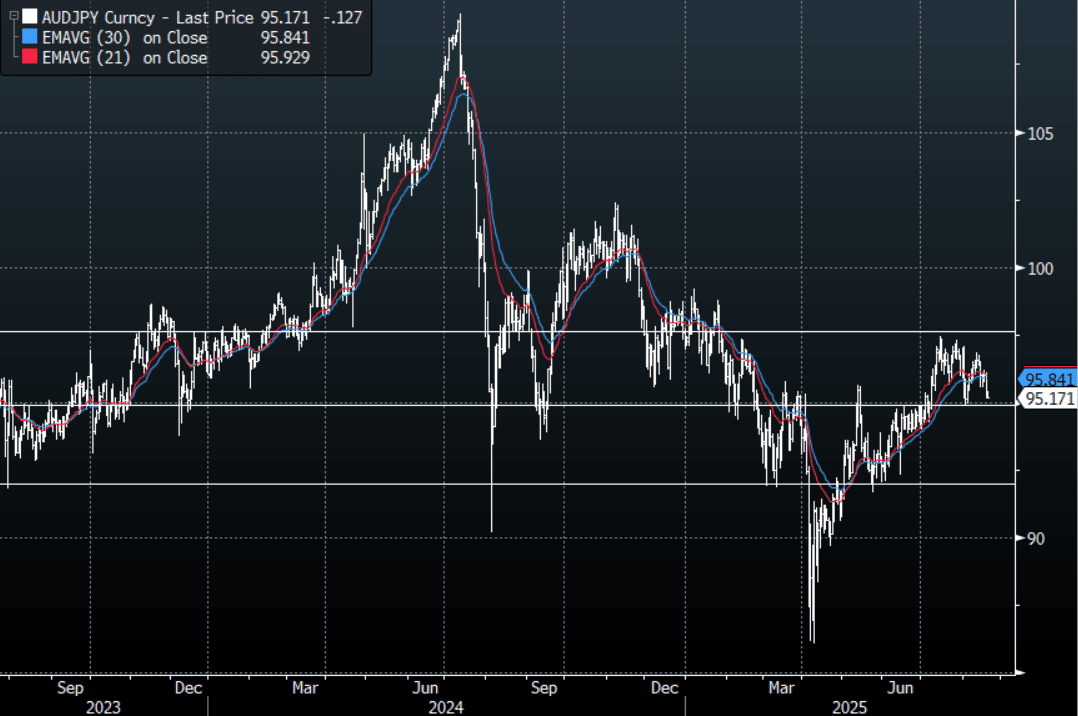Select the 2025 year label
The height and width of the screenshot is (716, 1078).
850,708
